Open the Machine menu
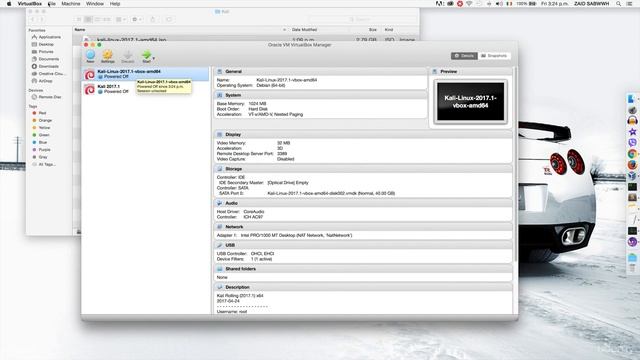 pyautogui.click(x=71, y=4)
